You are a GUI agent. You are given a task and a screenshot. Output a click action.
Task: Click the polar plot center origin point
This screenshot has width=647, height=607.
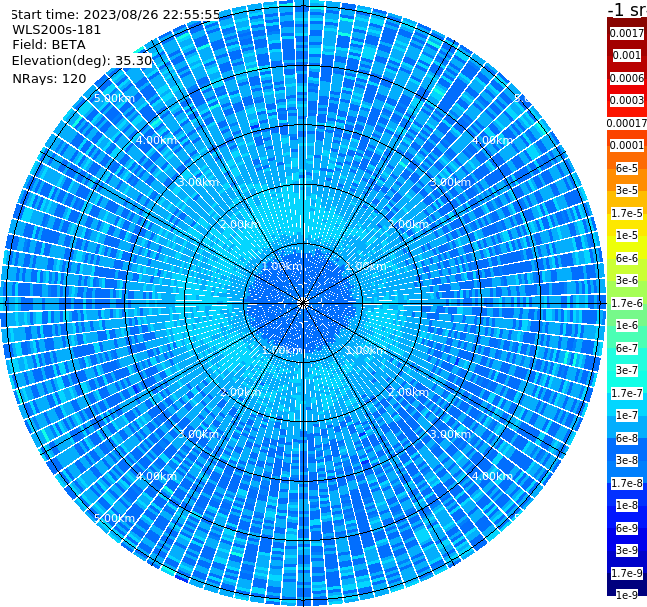click(303, 303)
